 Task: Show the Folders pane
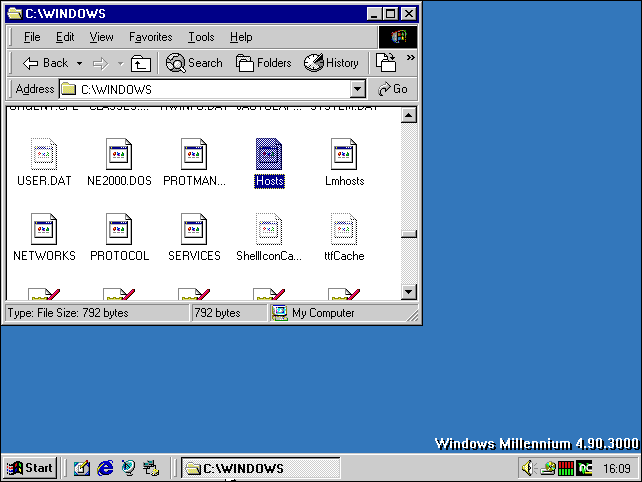264,63
